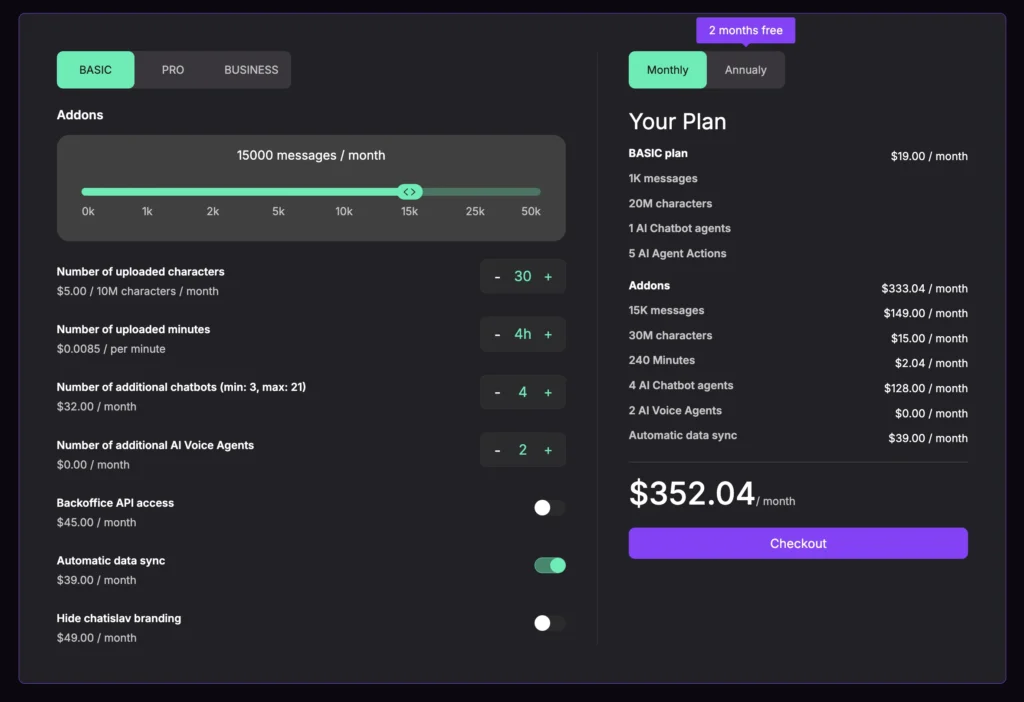Increase additional chatbots with plus
Viewport: 1024px width, 702px height.
pyautogui.click(x=548, y=392)
